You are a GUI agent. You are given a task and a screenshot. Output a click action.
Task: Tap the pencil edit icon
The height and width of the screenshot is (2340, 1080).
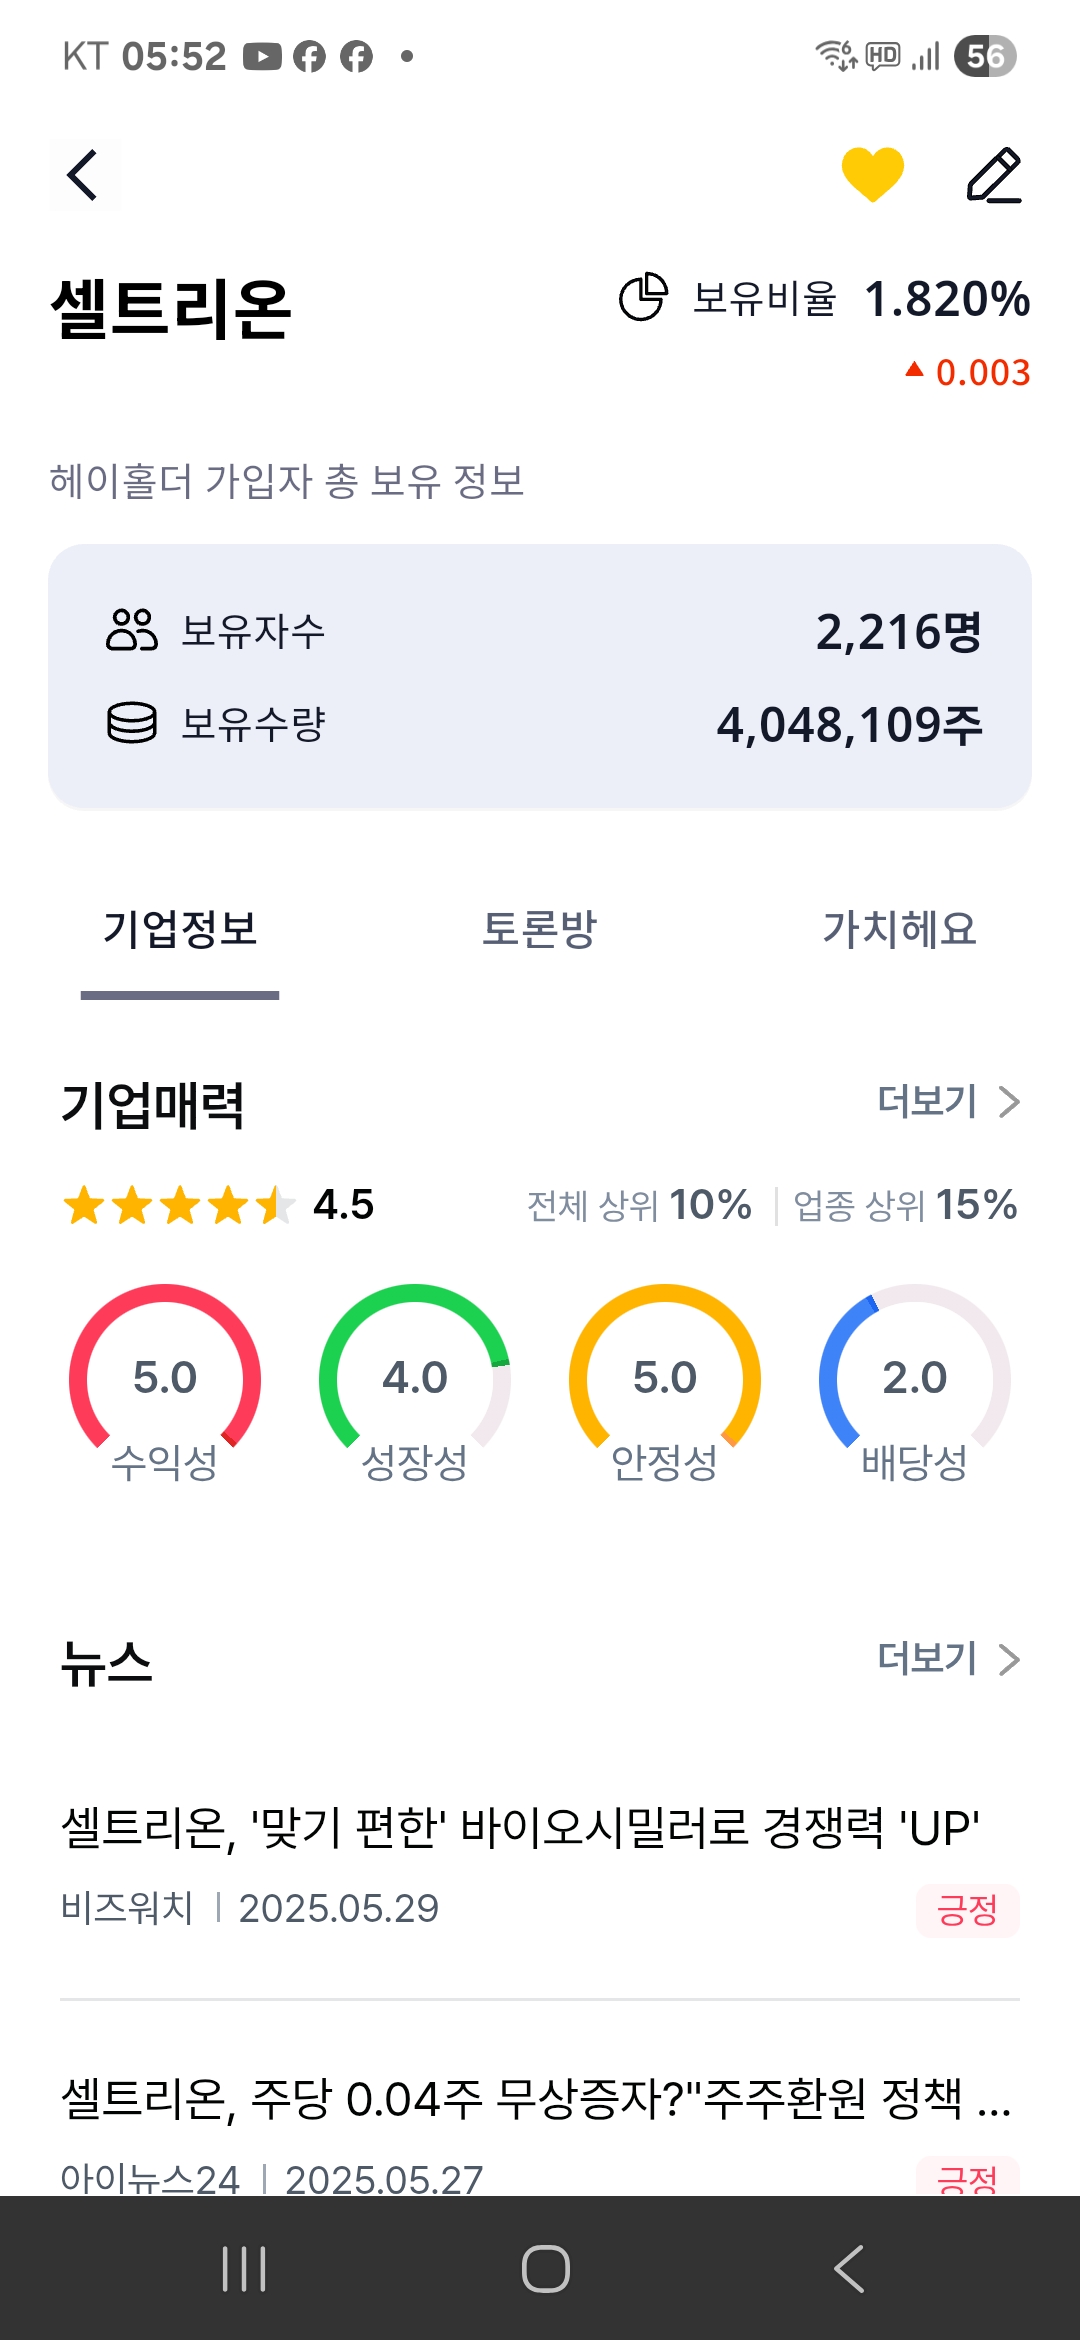point(994,176)
